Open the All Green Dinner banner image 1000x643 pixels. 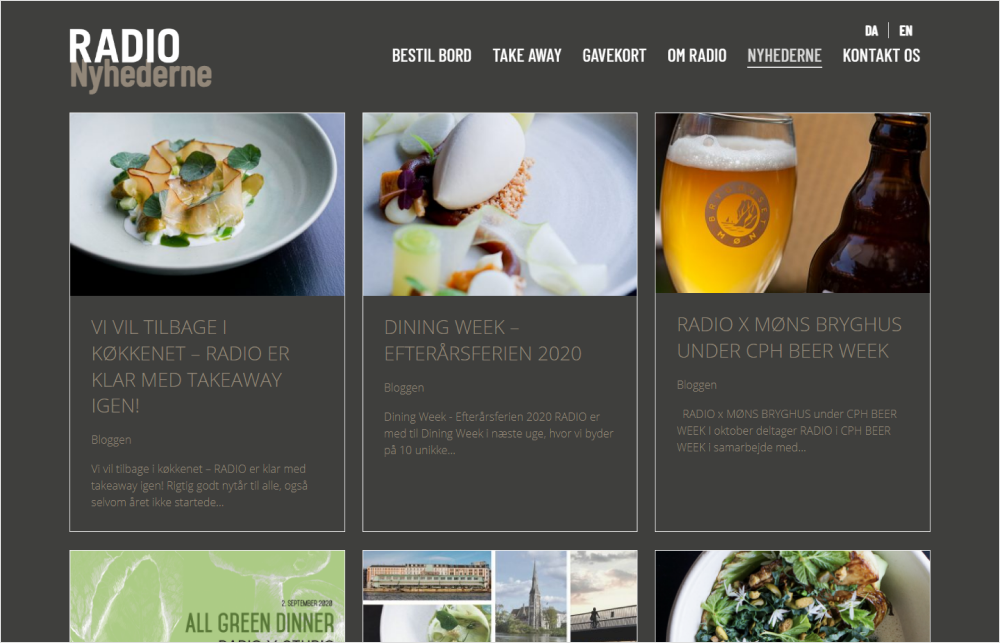(x=207, y=596)
